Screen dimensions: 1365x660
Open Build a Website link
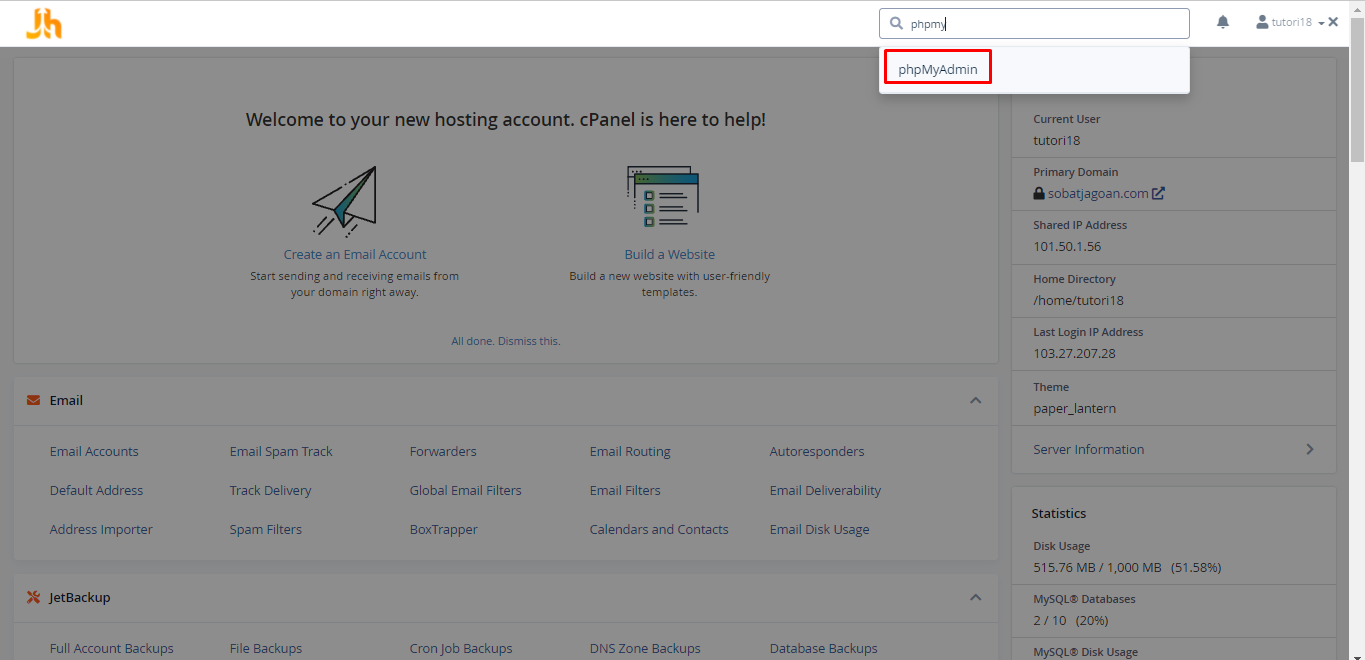(x=670, y=254)
